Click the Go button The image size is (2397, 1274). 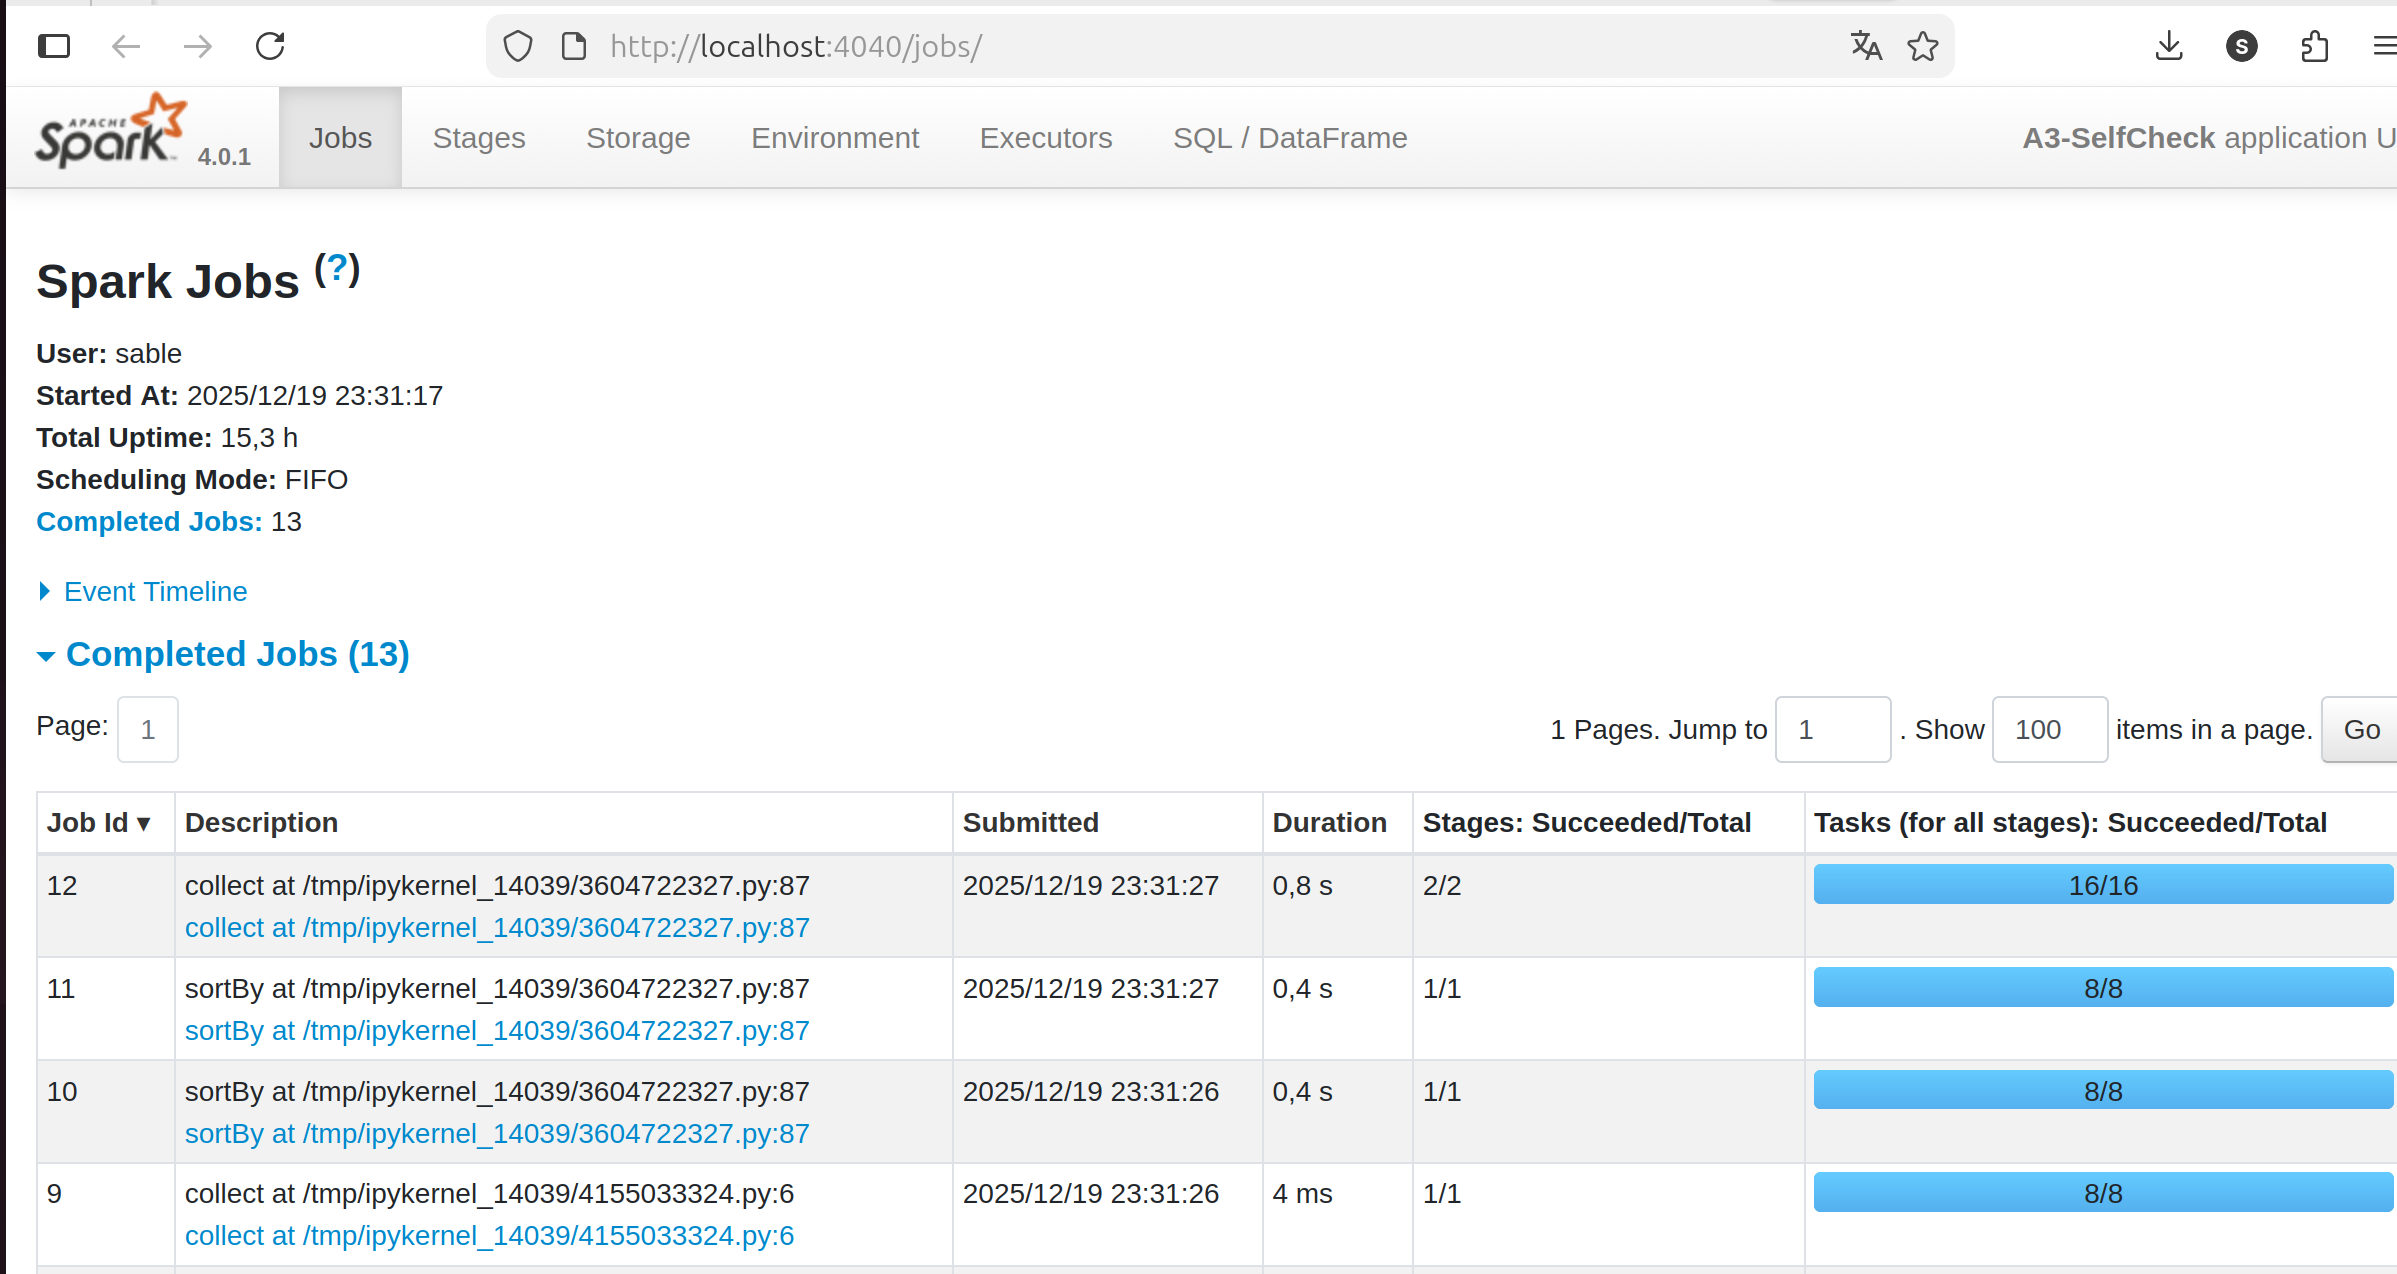(2360, 729)
